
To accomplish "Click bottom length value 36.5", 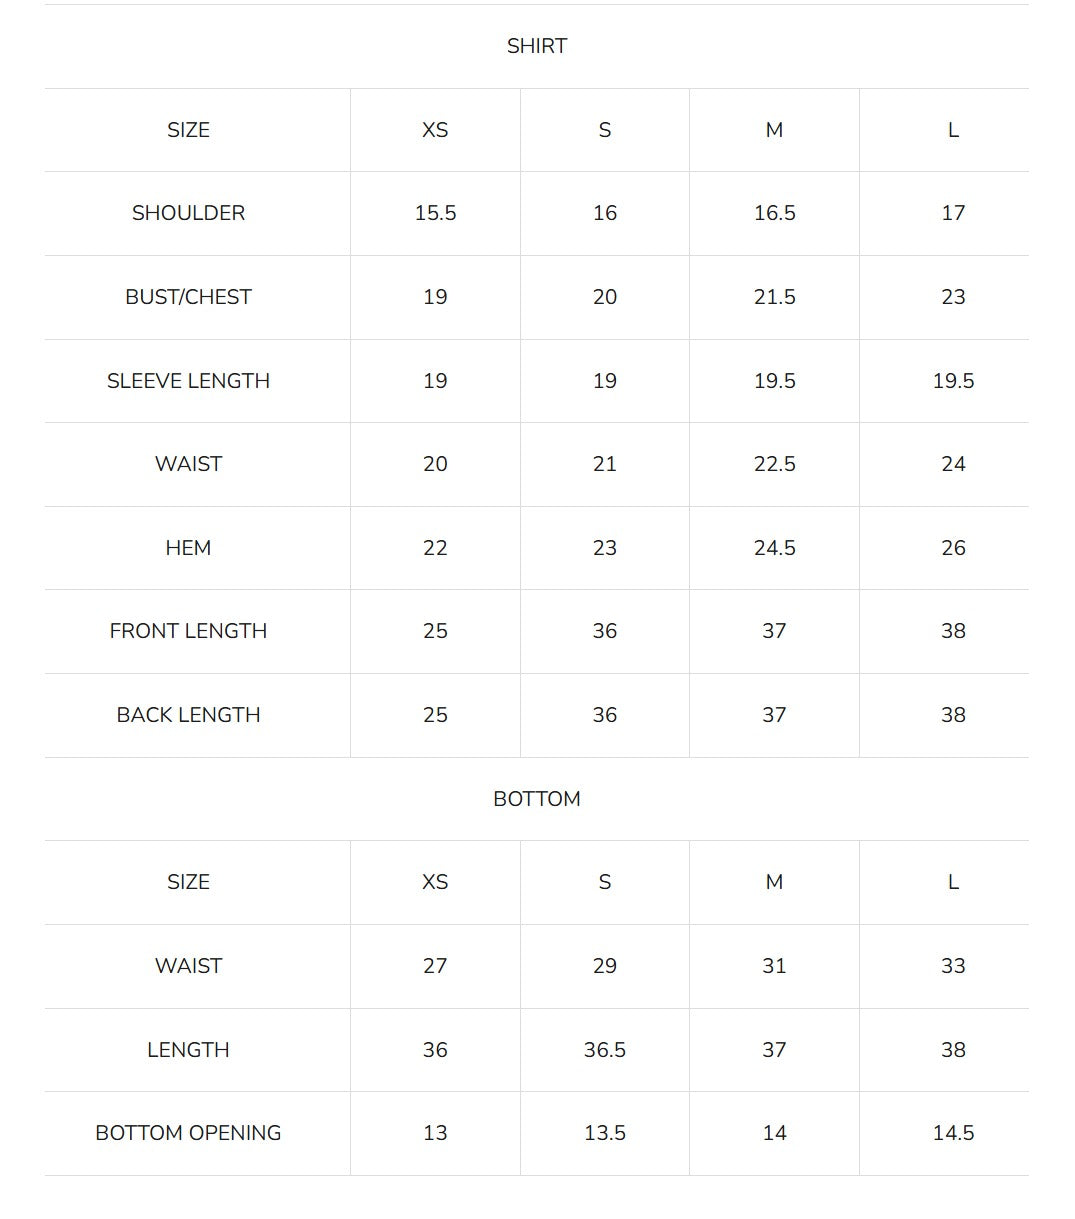I will (x=605, y=1050).
